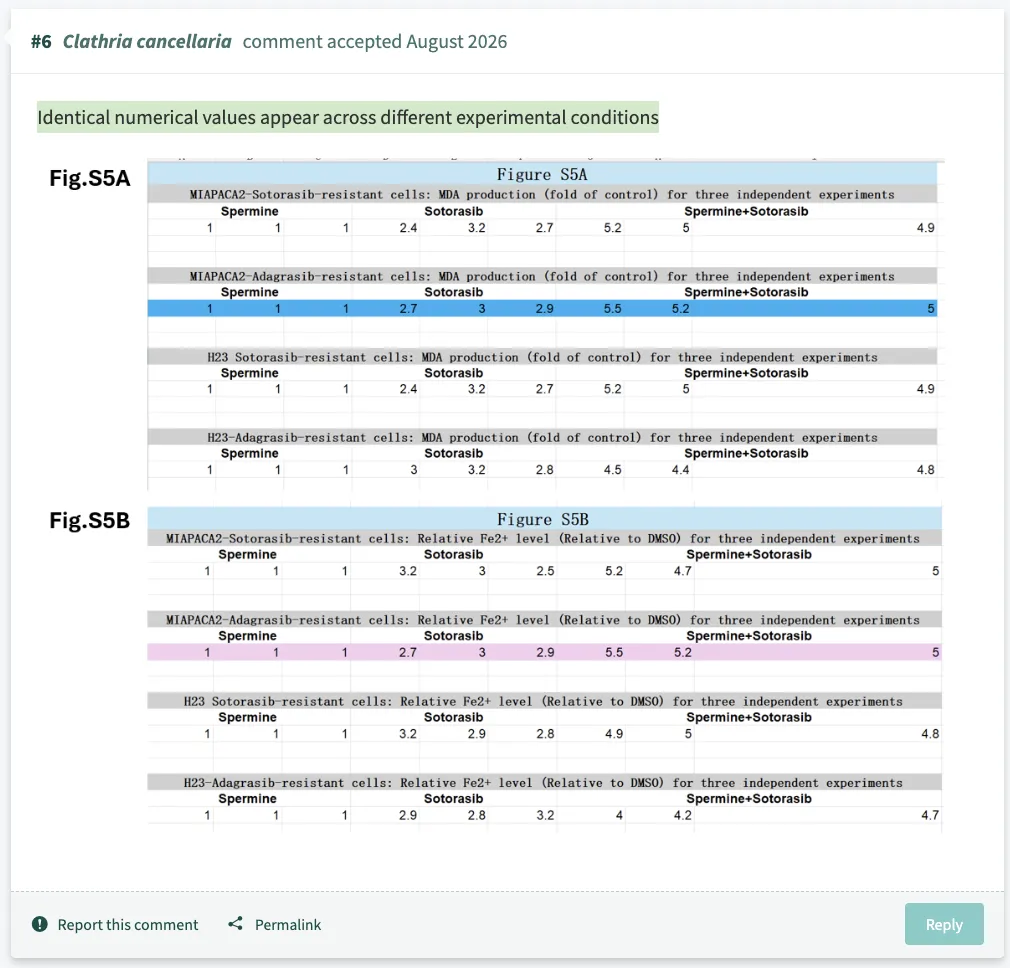Click the Fig.S5A label

pos(90,178)
